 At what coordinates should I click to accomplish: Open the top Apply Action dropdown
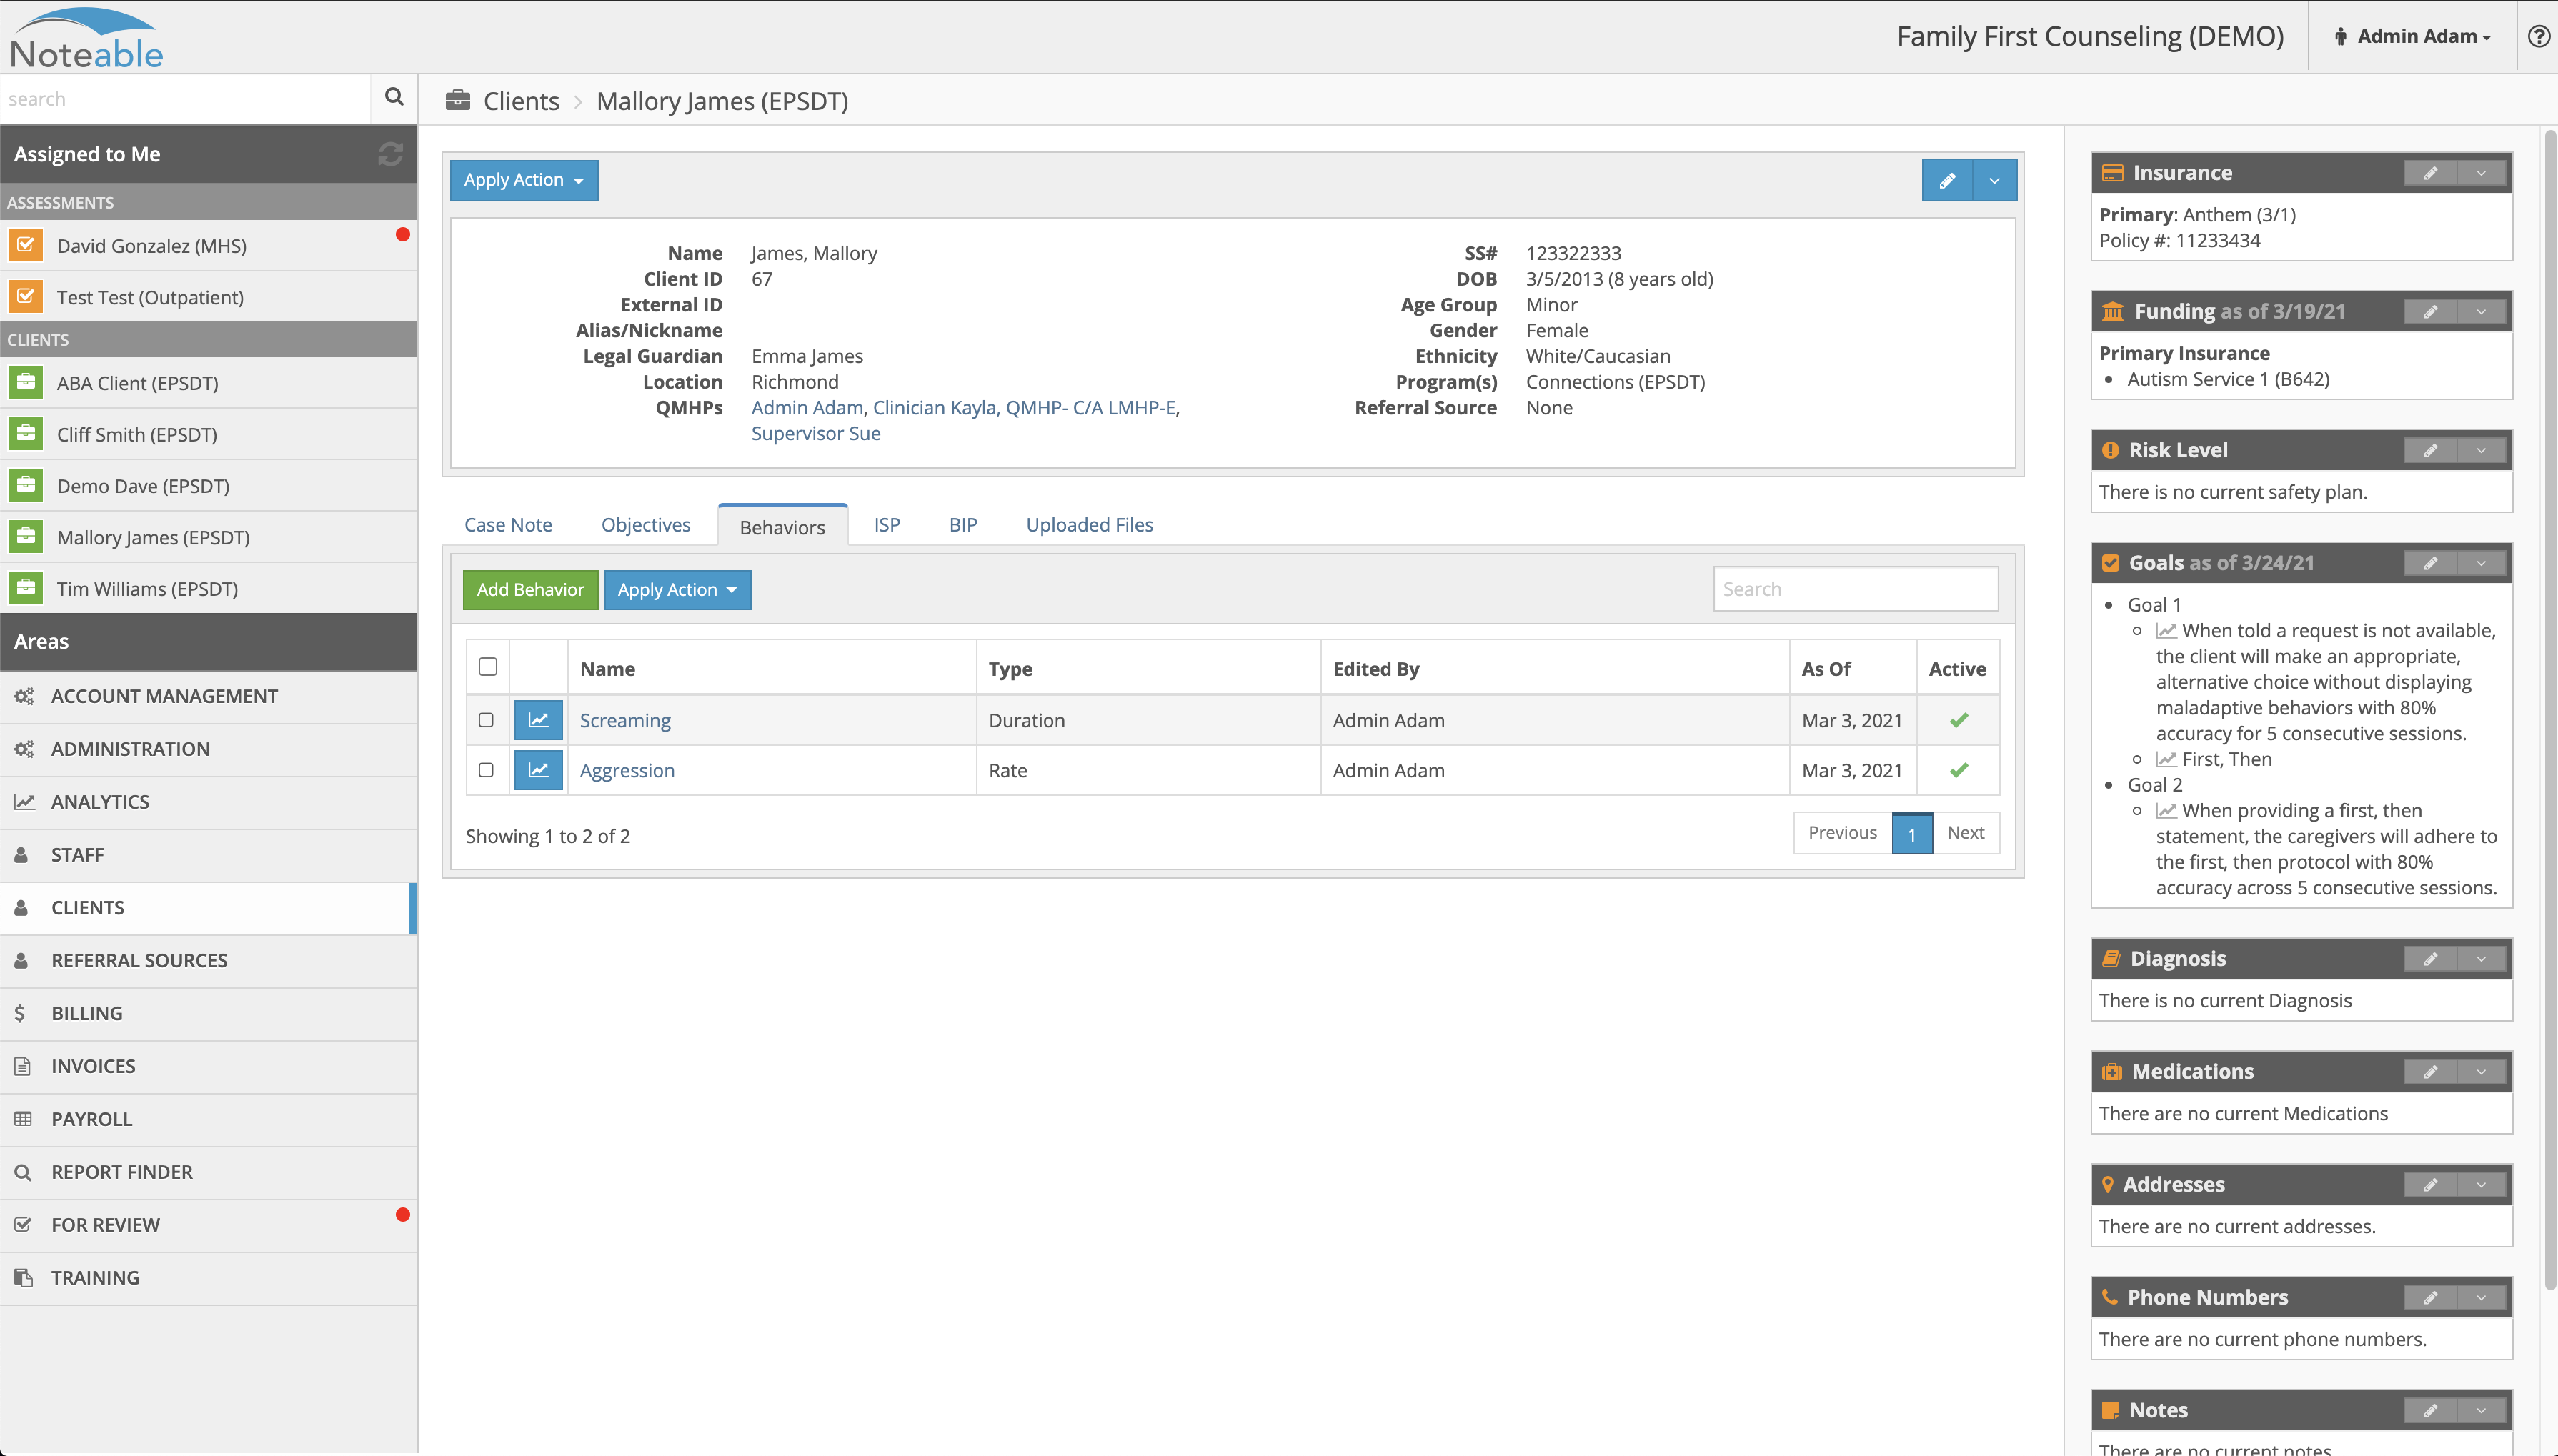523,180
